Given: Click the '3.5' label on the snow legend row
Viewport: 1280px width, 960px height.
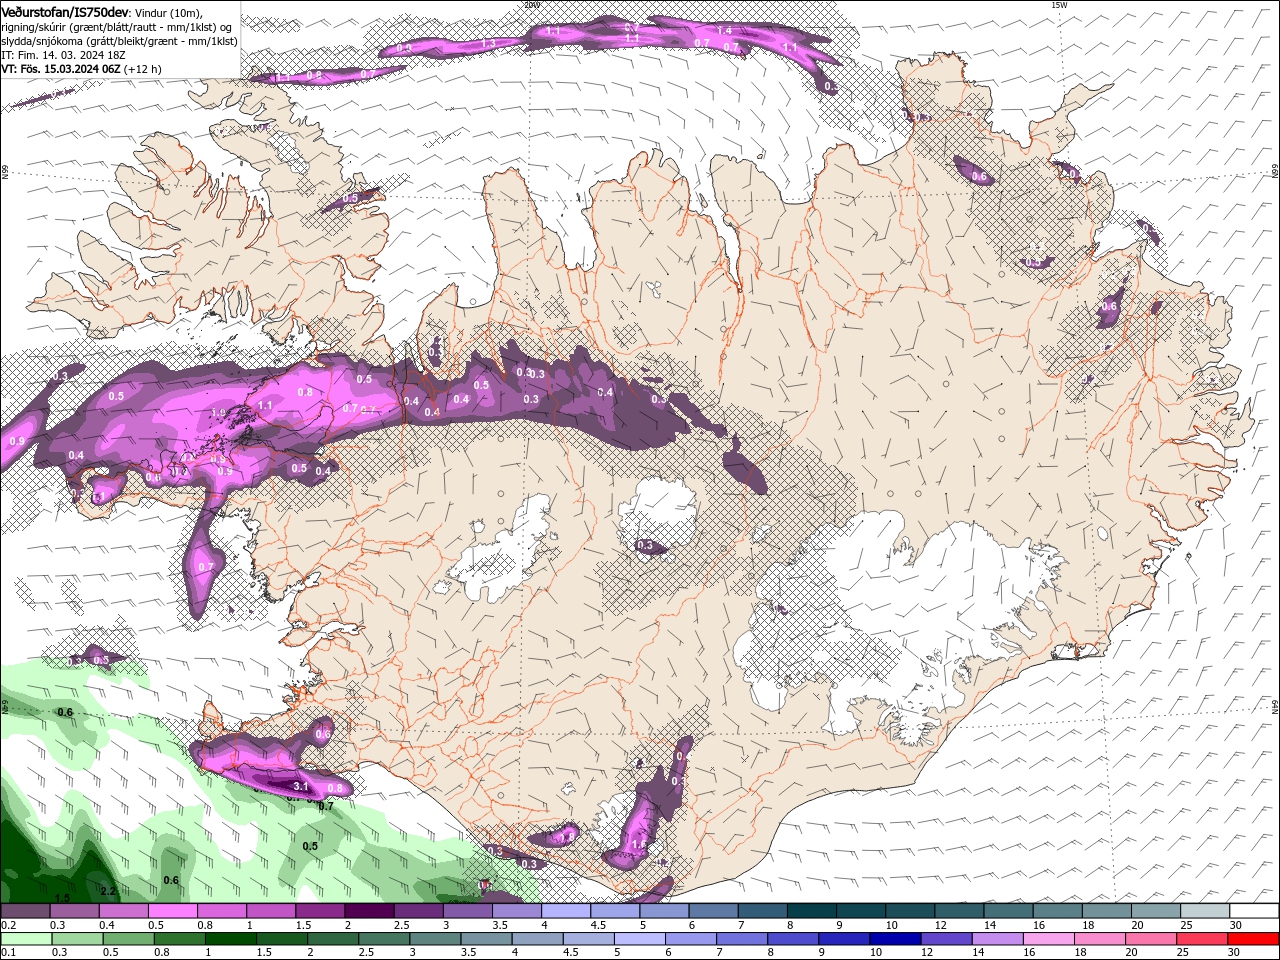Looking at the screenshot, I should (499, 925).
